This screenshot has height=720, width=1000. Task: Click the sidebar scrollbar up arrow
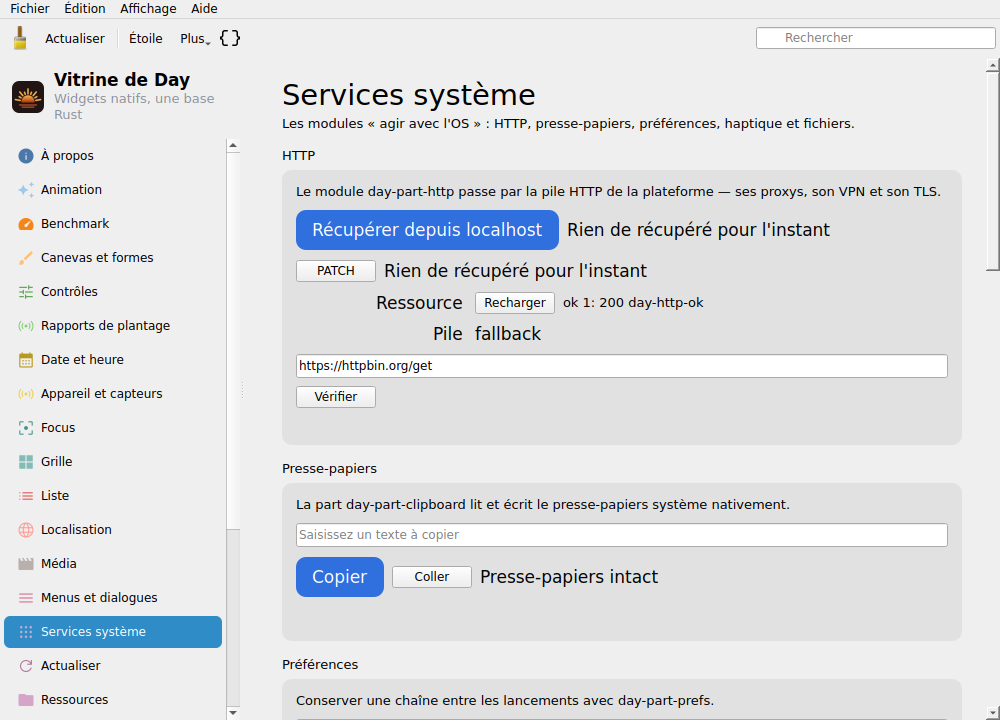click(x=233, y=146)
